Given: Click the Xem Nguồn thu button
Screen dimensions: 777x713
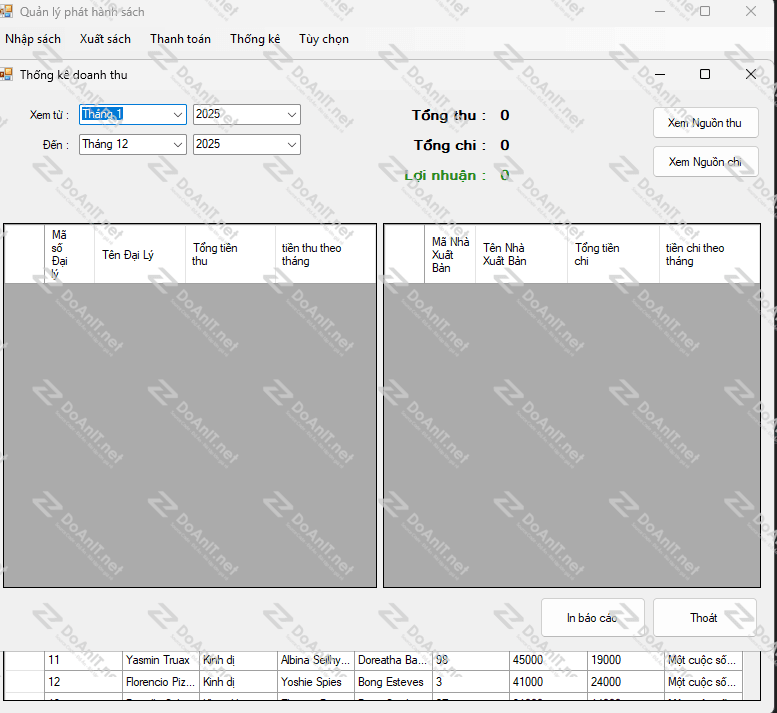Looking at the screenshot, I should click(x=705, y=122).
